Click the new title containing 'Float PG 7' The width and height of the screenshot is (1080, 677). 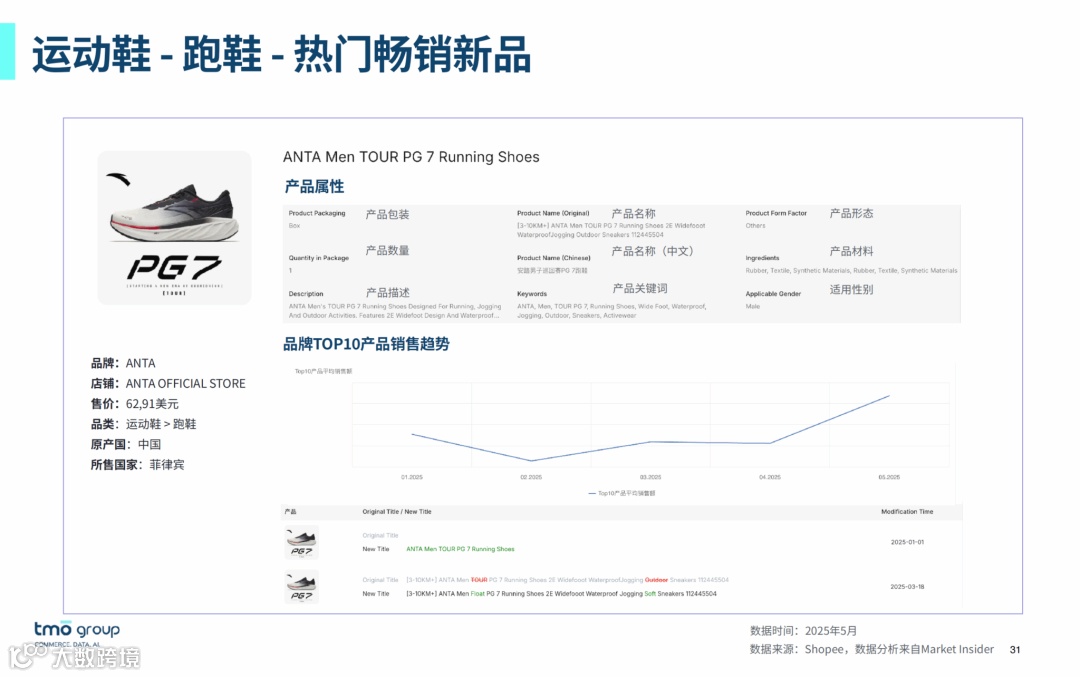pyautogui.click(x=561, y=594)
